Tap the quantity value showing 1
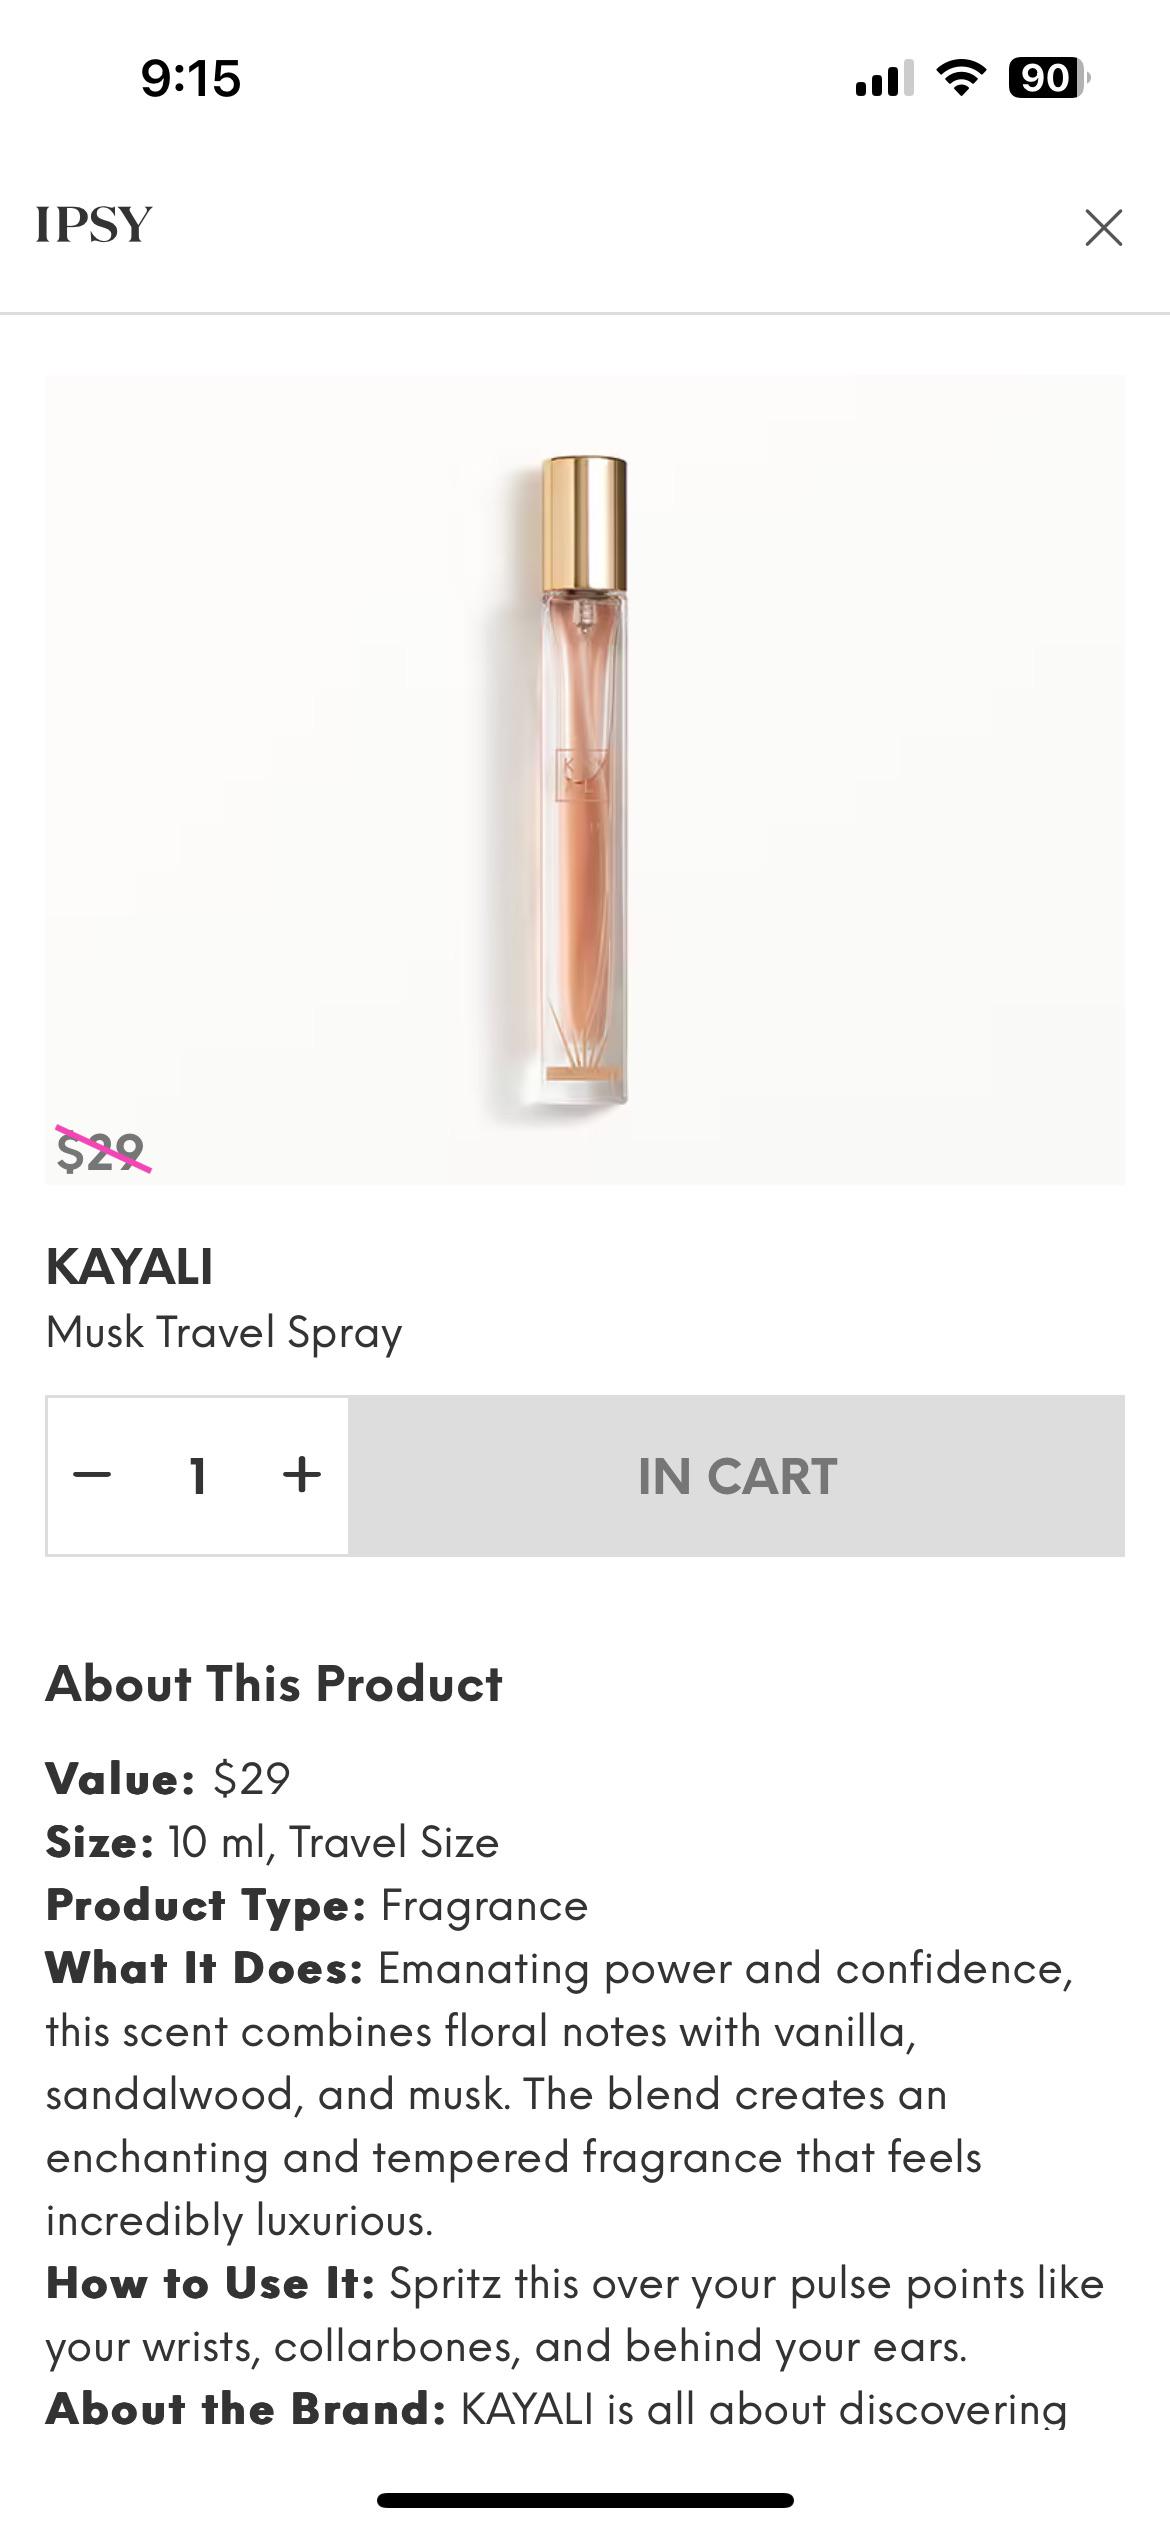This screenshot has height=2532, width=1170. 197,1474
